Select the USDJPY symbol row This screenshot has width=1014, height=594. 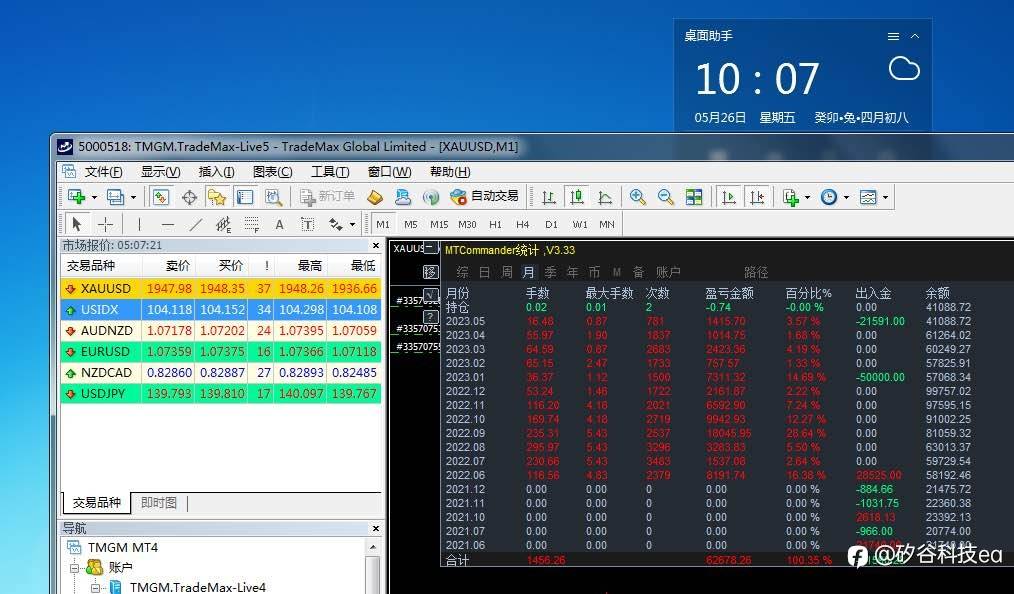click(221, 393)
